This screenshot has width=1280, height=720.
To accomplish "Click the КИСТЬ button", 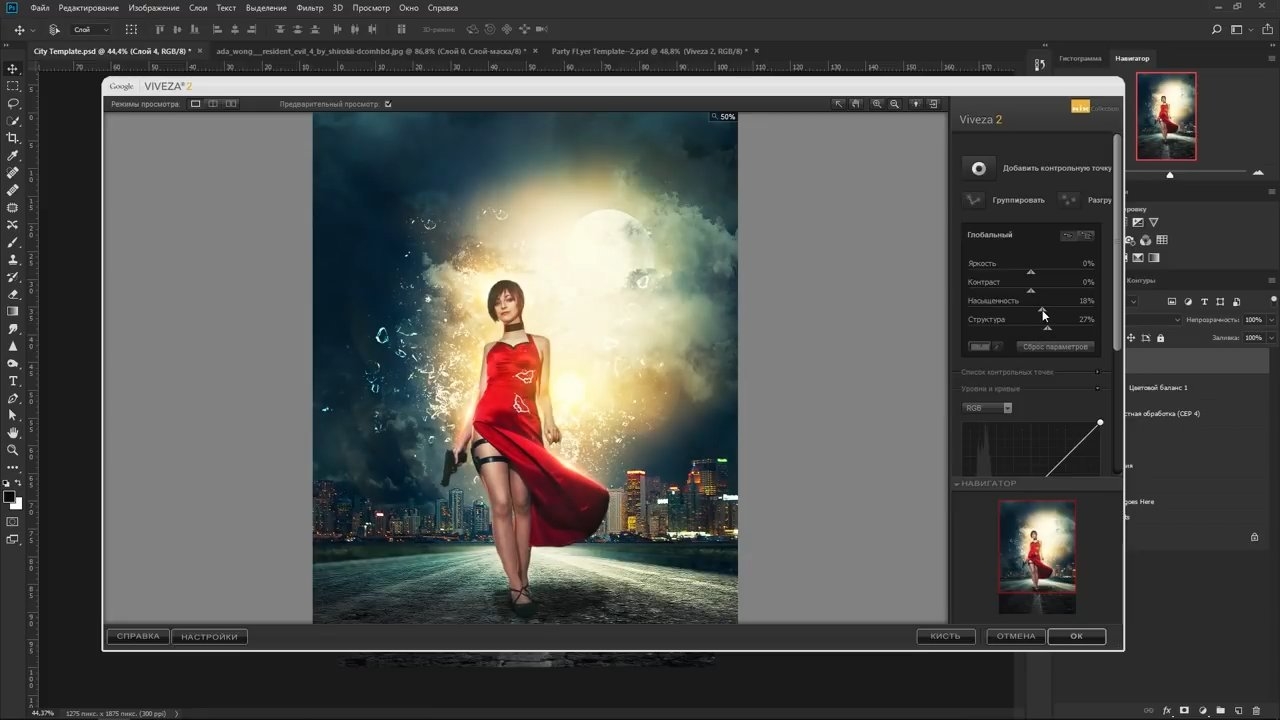I will coord(946,636).
